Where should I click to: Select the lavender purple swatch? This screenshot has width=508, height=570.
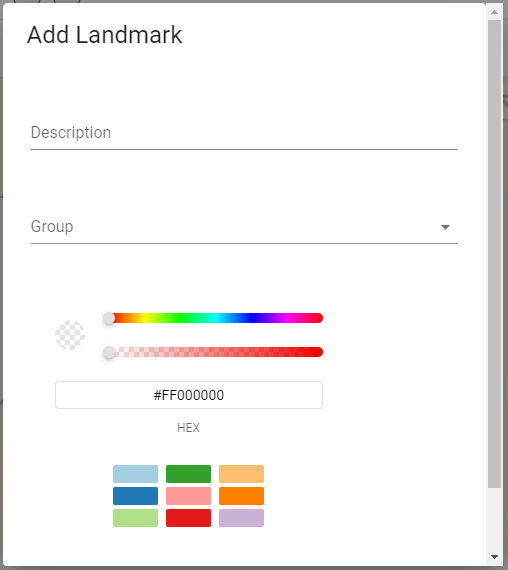(241, 518)
